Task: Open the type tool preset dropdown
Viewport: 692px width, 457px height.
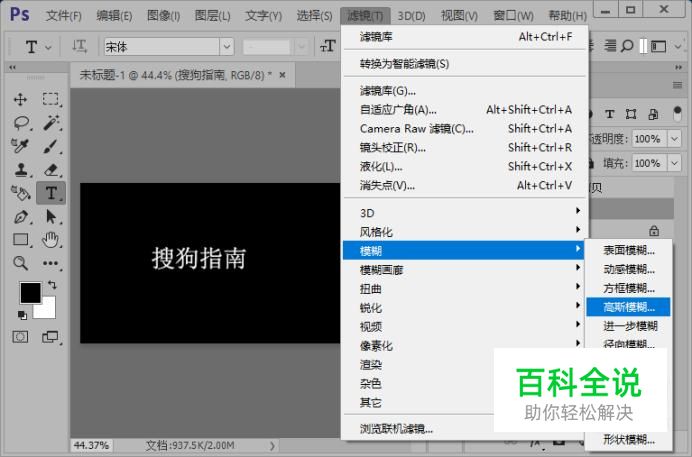Action: (x=49, y=46)
